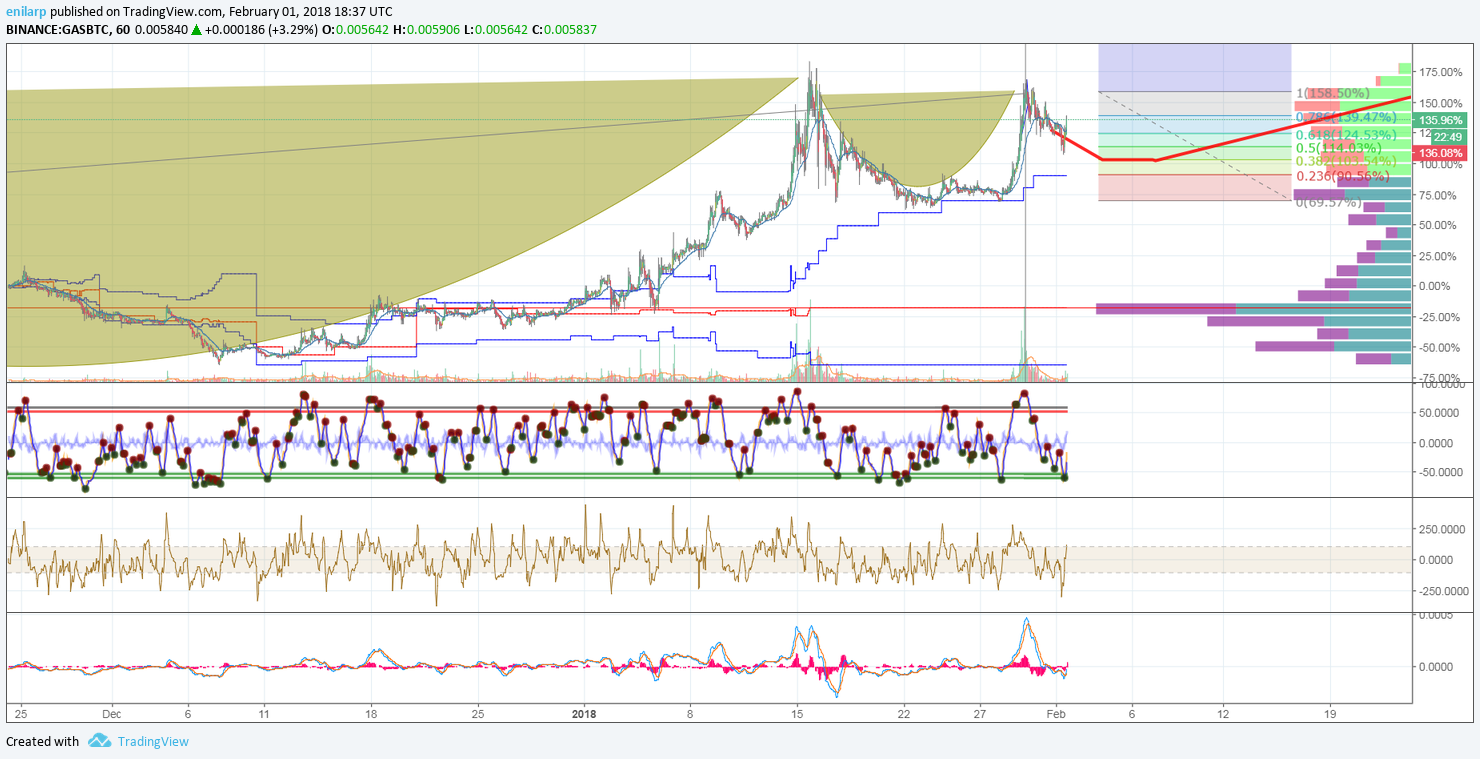Click the Dec date axis label

click(111, 715)
